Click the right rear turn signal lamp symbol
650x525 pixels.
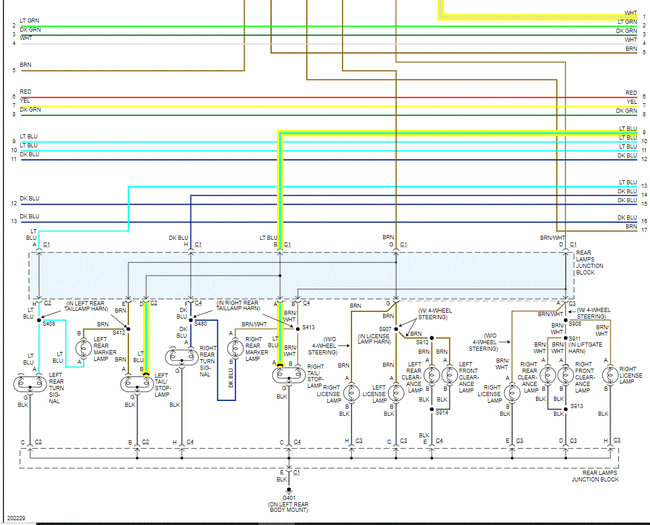pos(182,357)
